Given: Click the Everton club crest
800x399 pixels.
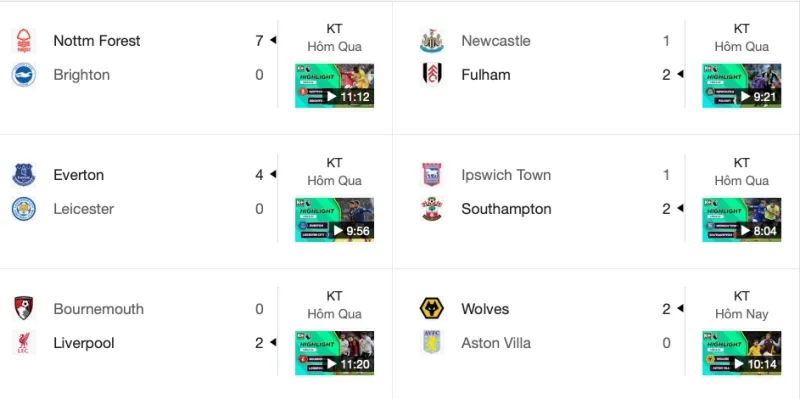Looking at the screenshot, I should click(x=23, y=175).
